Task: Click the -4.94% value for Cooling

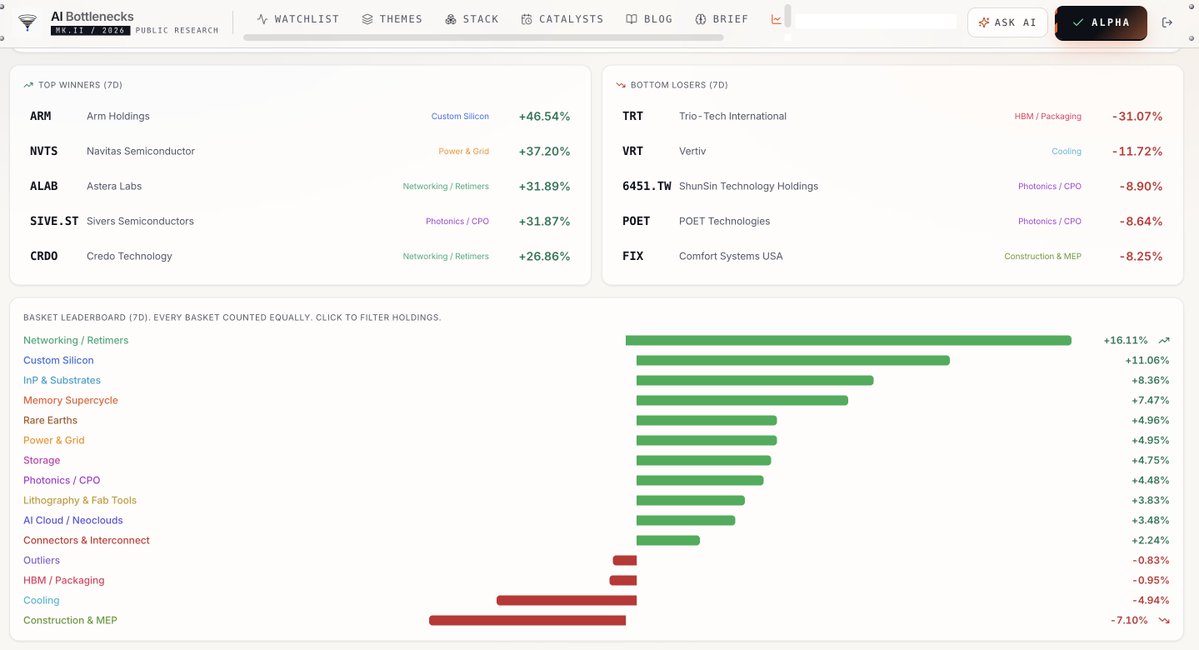Action: click(x=1151, y=600)
